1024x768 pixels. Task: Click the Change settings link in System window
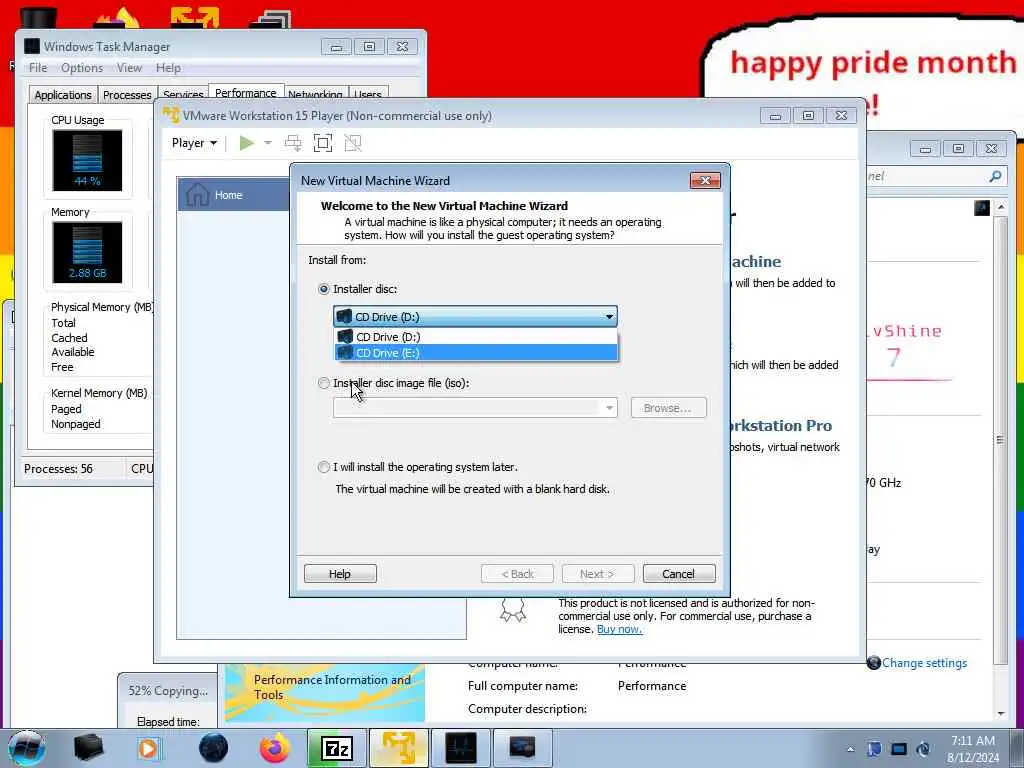click(924, 663)
